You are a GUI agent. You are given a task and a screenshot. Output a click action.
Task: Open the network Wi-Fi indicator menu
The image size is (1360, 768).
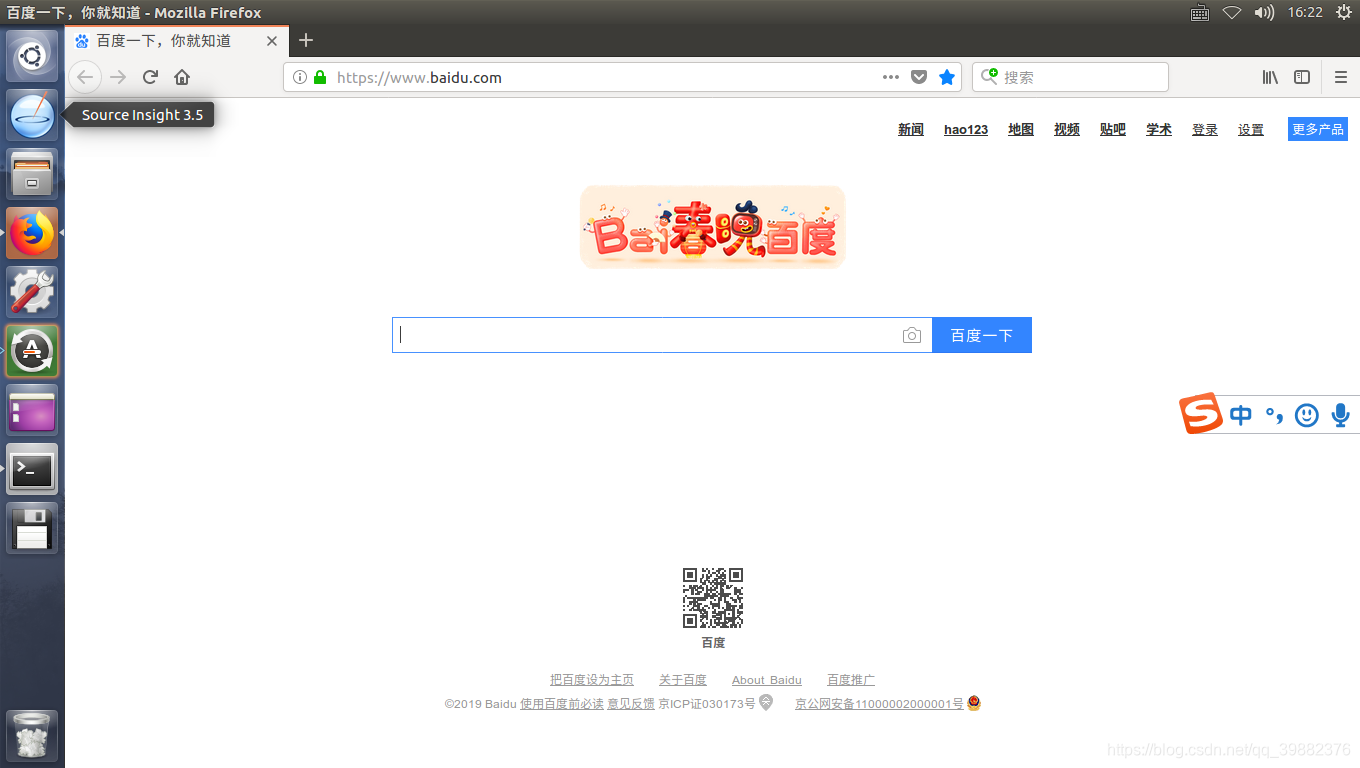(x=1232, y=12)
